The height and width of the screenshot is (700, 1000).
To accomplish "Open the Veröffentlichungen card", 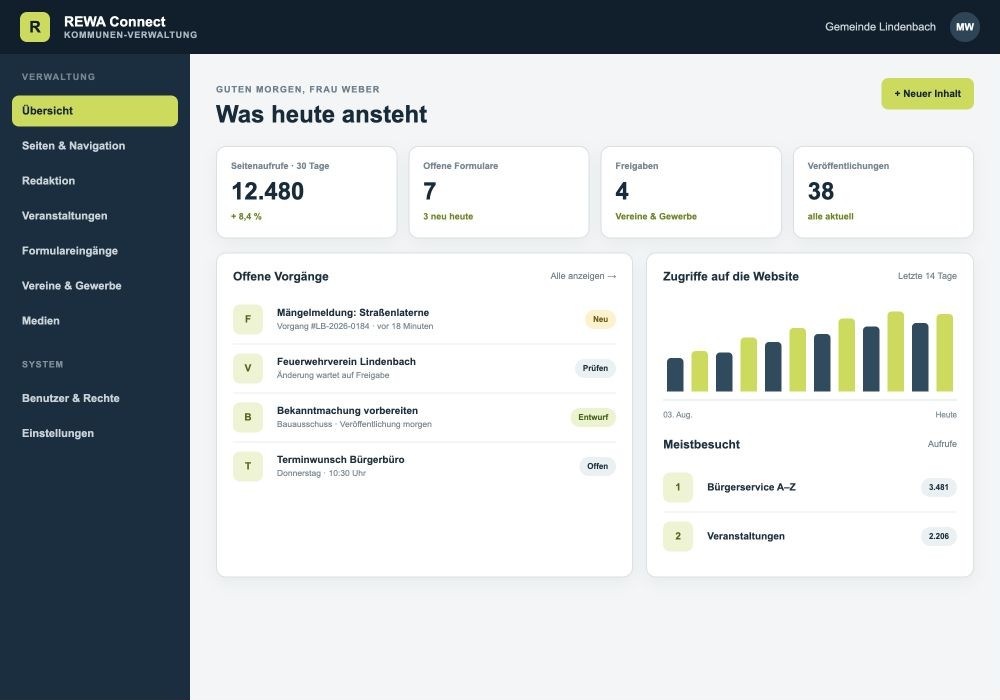I will 883,192.
